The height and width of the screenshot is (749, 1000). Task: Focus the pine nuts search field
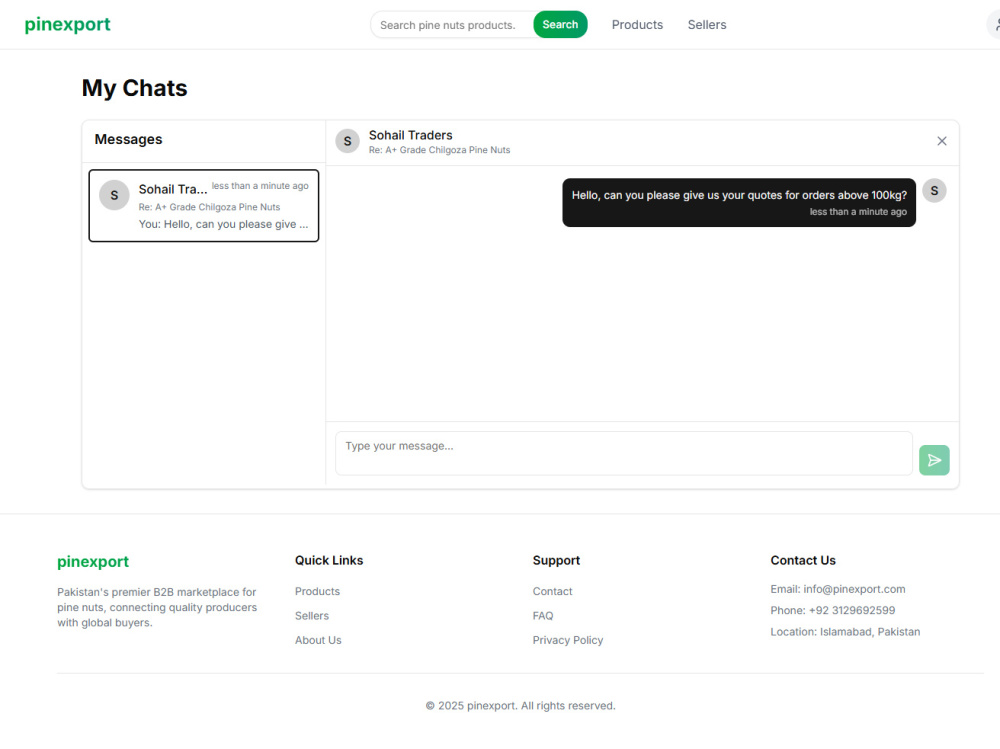pyautogui.click(x=453, y=25)
